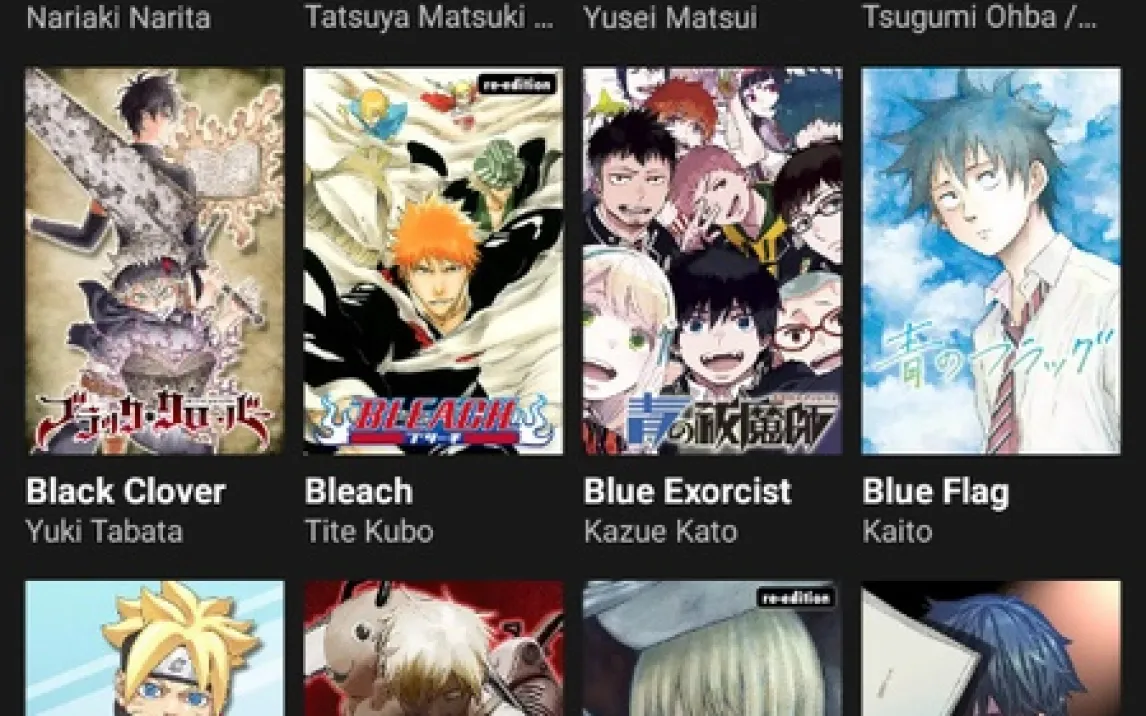The height and width of the screenshot is (716, 1146).
Task: Open the Bleach manga cover
Action: [433, 261]
